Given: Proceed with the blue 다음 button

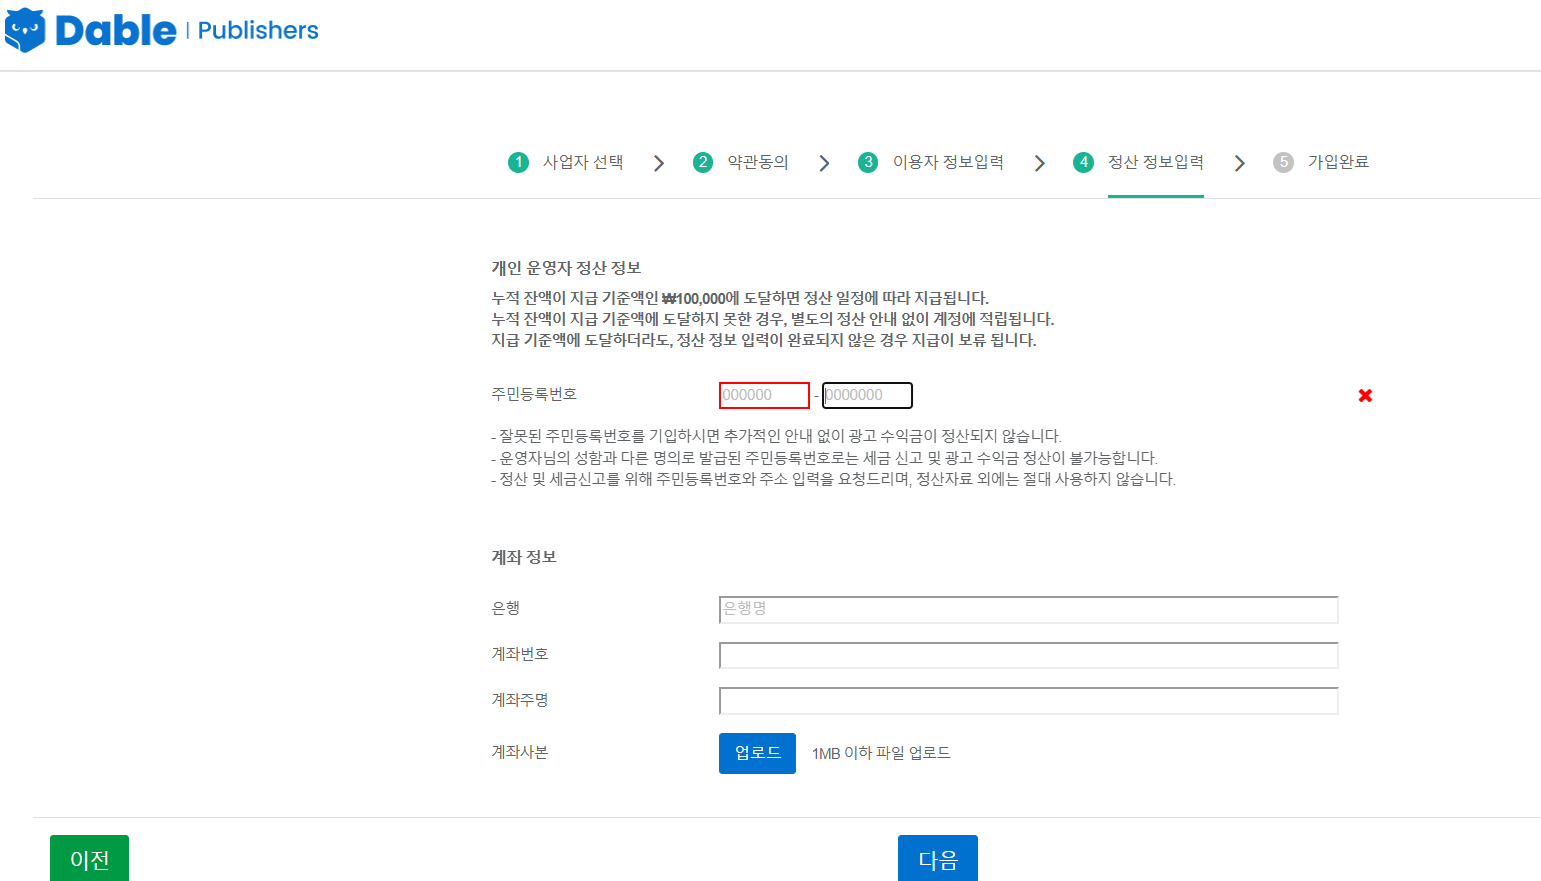Looking at the screenshot, I should coord(937,859).
